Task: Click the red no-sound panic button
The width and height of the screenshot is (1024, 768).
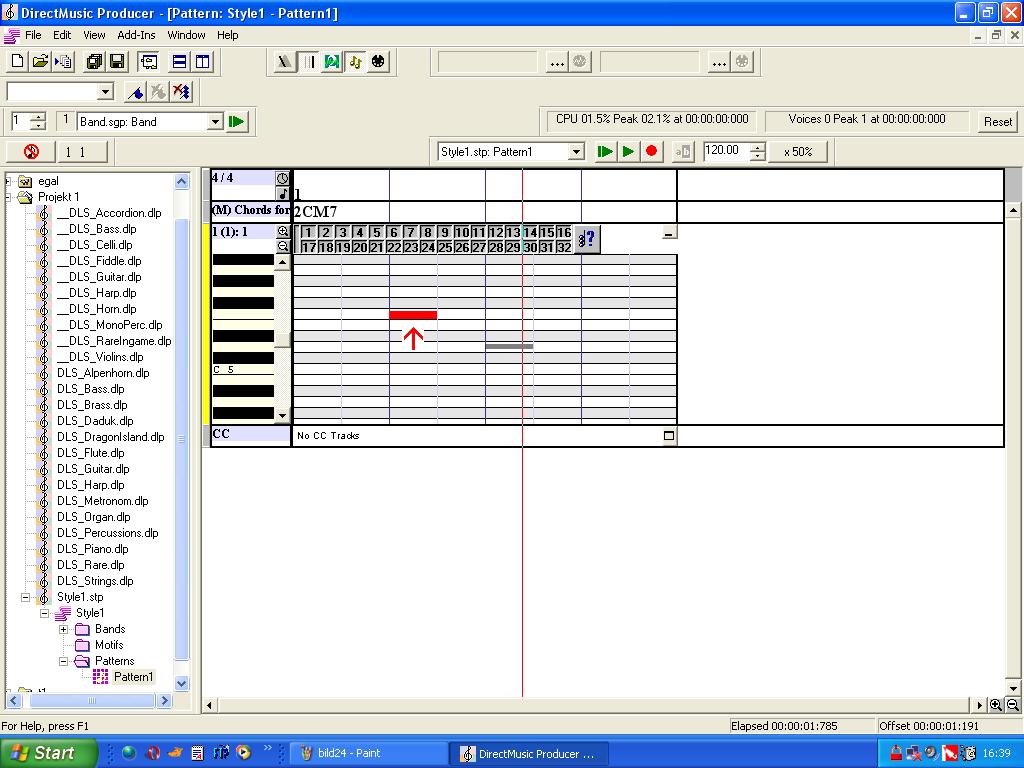Action: click(31, 152)
